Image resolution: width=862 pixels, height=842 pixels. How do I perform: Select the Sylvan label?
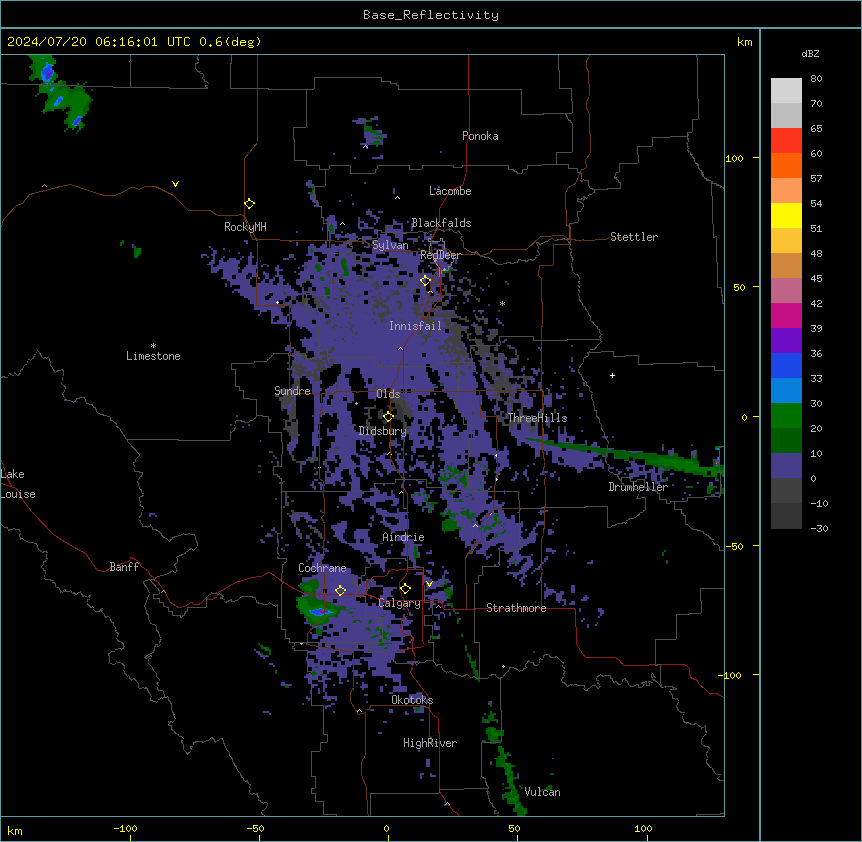pyautogui.click(x=390, y=245)
